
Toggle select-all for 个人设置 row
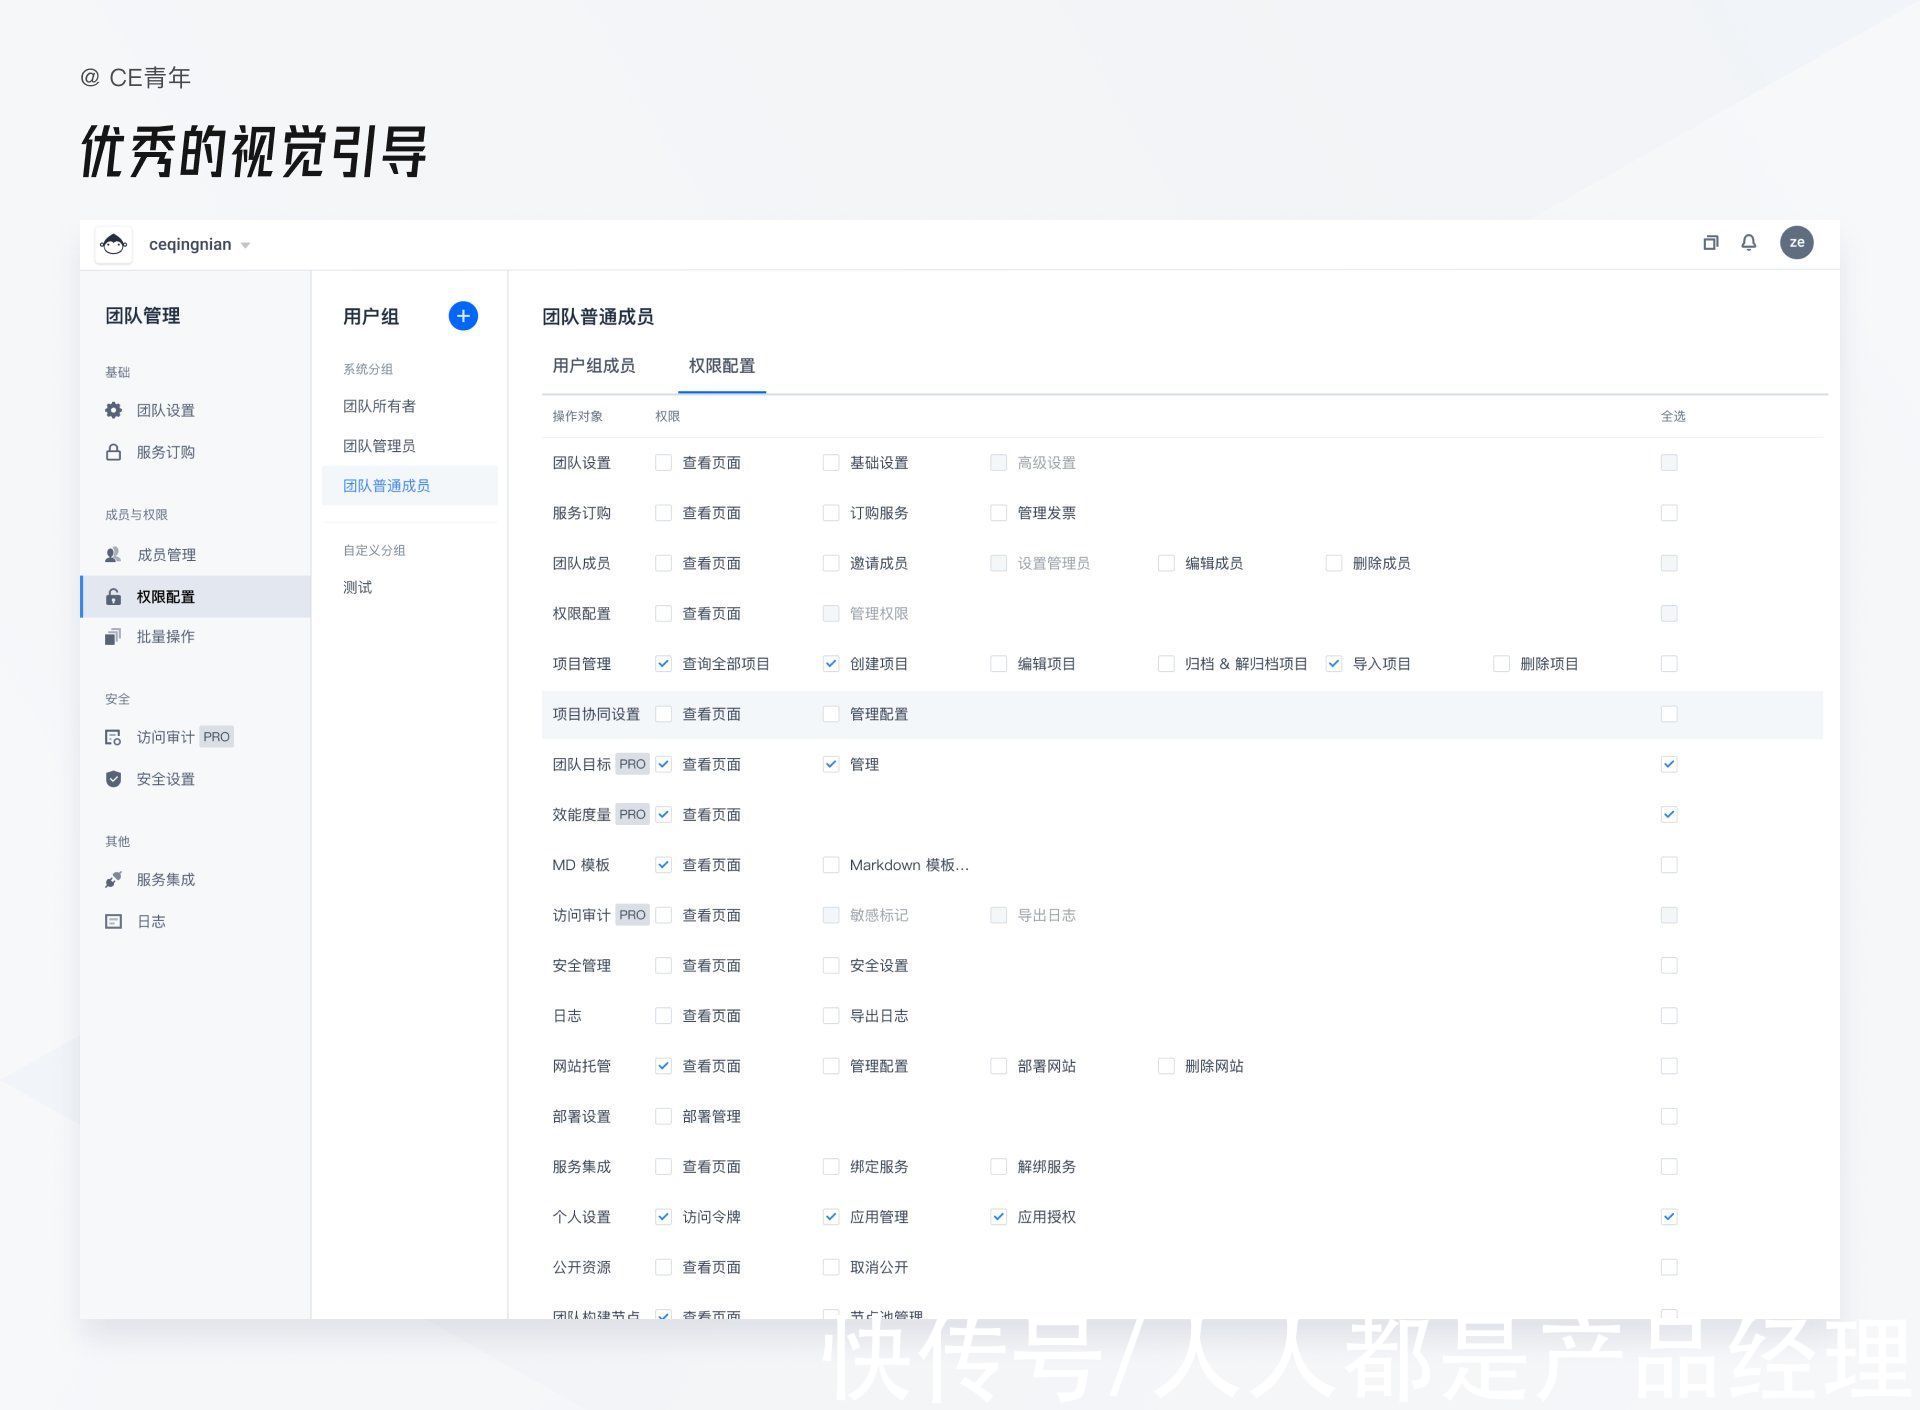point(1669,1217)
